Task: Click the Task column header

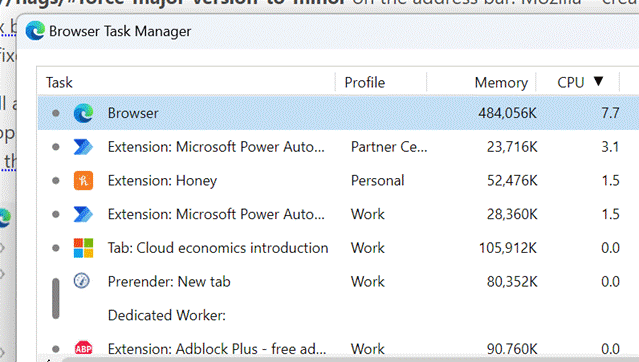Action: click(x=59, y=82)
